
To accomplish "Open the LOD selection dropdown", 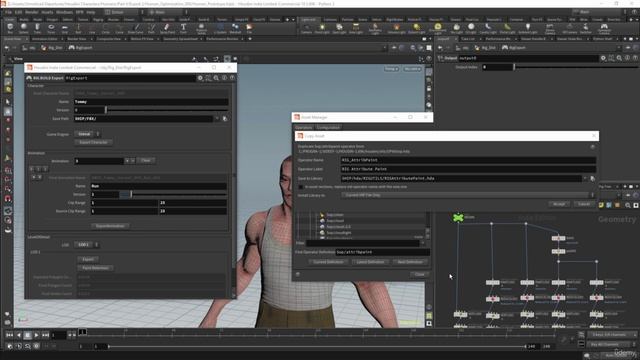I will click(x=86, y=244).
